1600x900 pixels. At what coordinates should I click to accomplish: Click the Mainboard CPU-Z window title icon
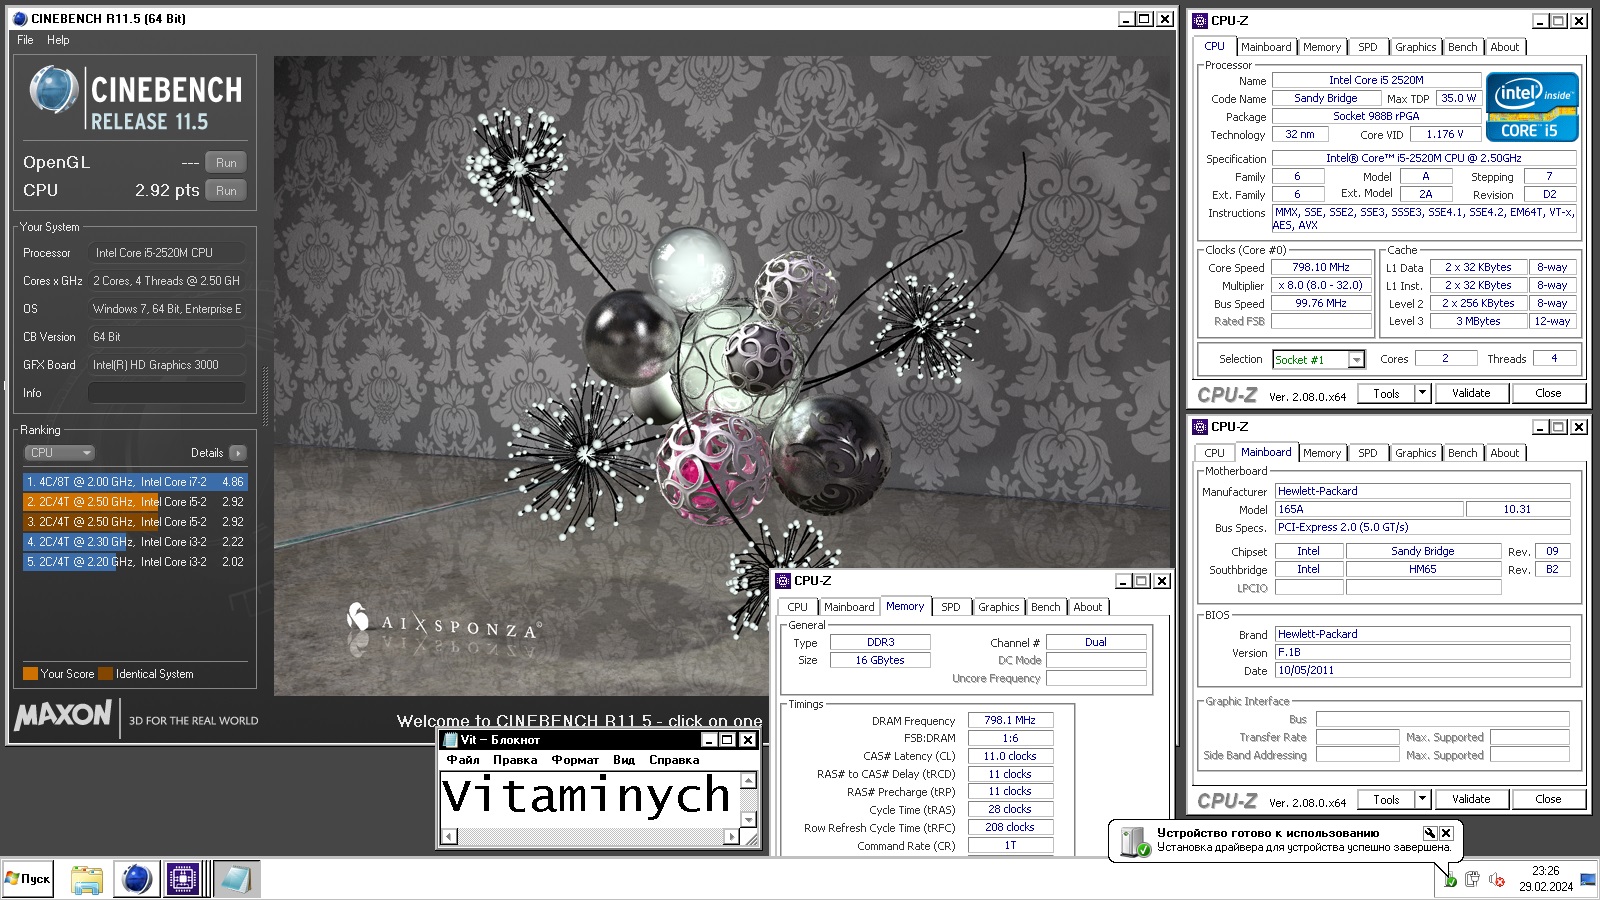click(x=1200, y=426)
